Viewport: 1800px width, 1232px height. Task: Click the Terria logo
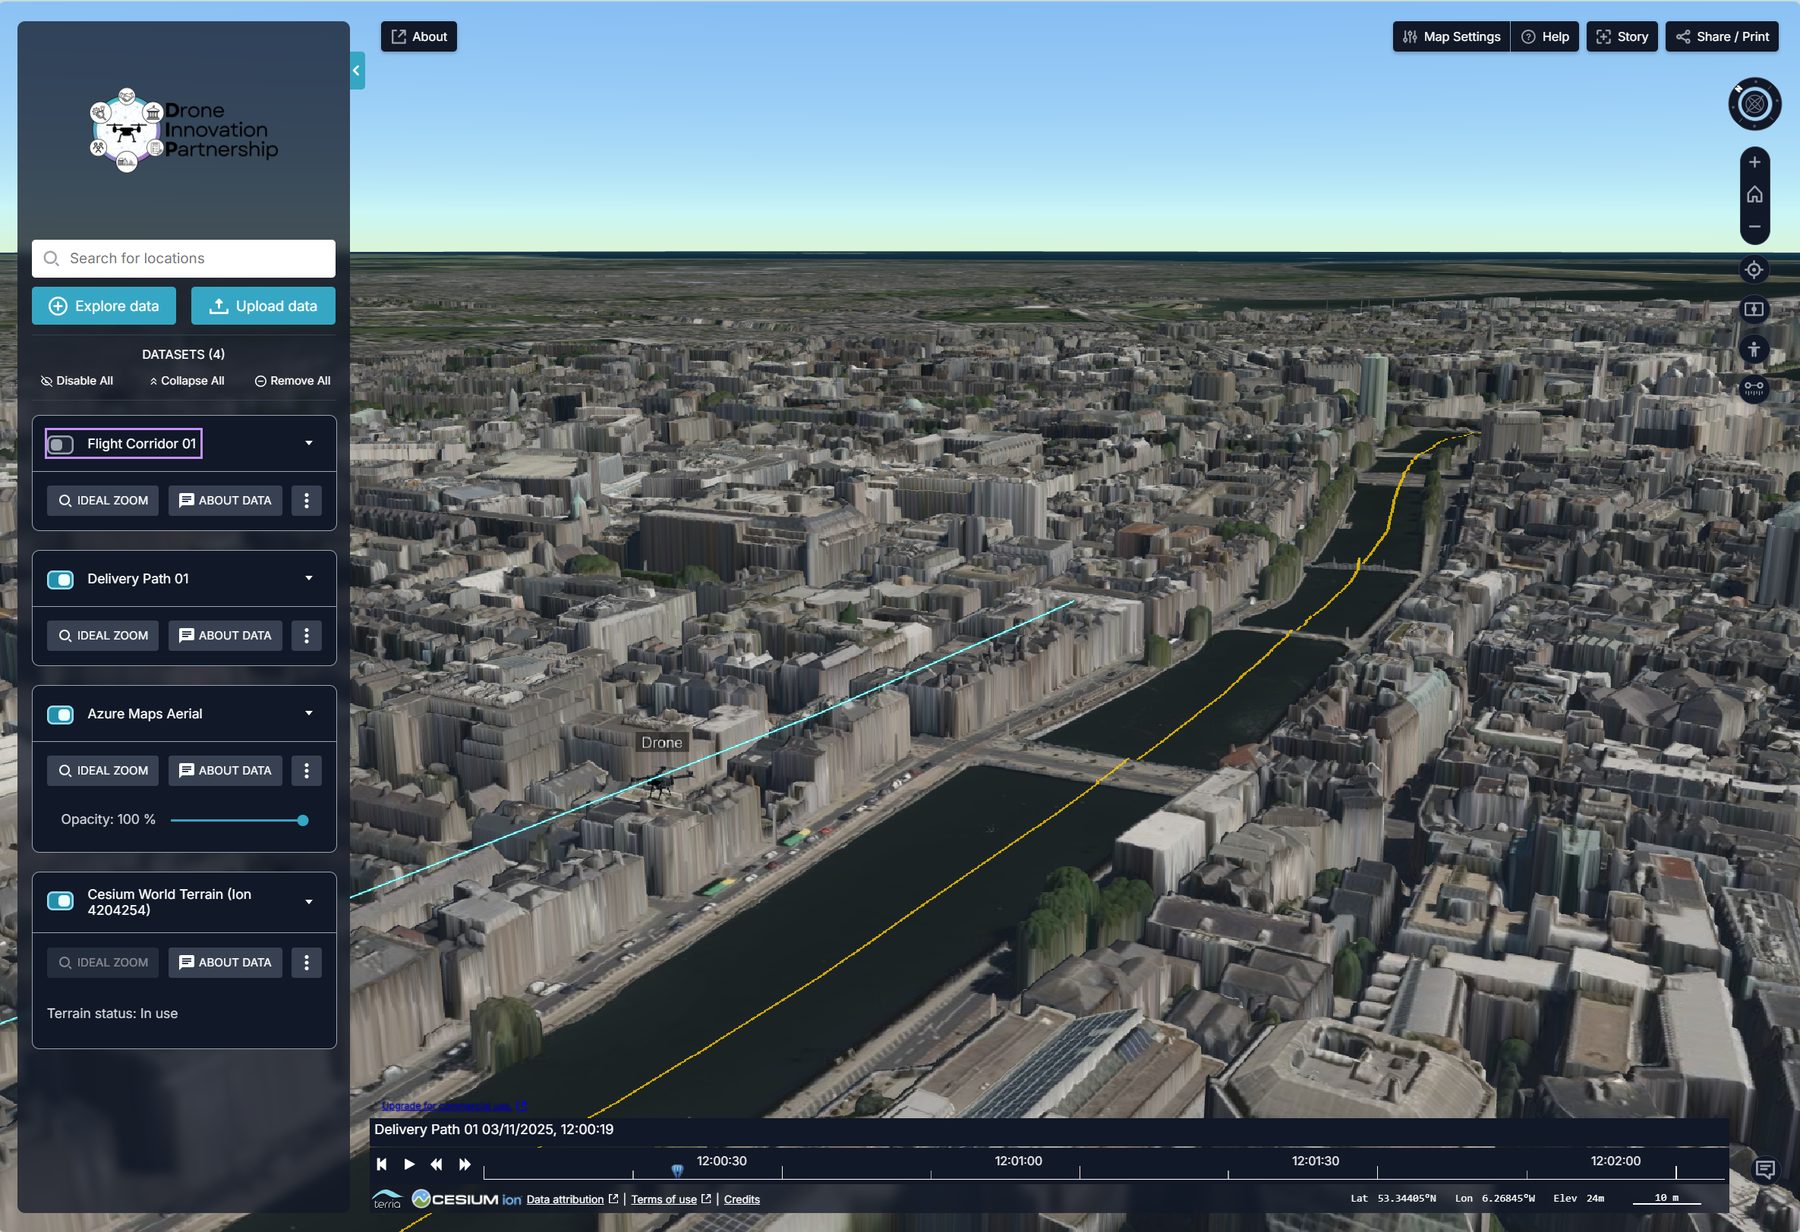click(x=387, y=1199)
